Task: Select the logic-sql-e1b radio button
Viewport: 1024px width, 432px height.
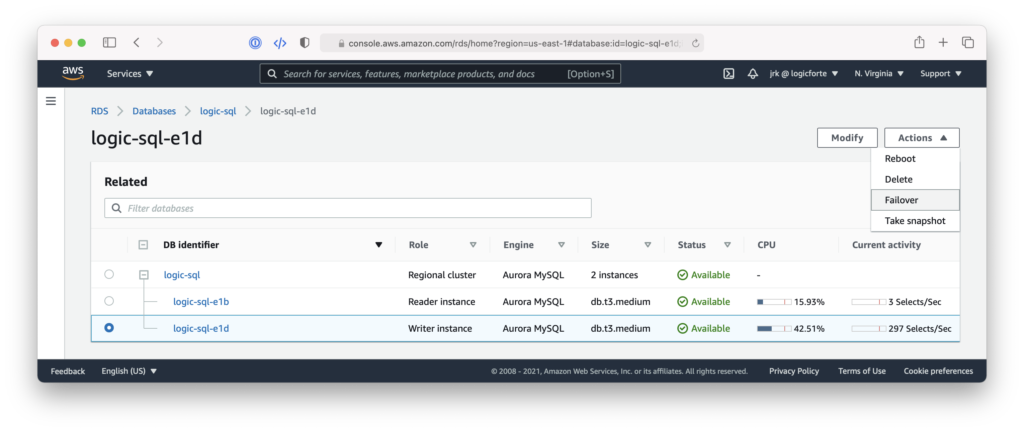Action: click(x=109, y=301)
